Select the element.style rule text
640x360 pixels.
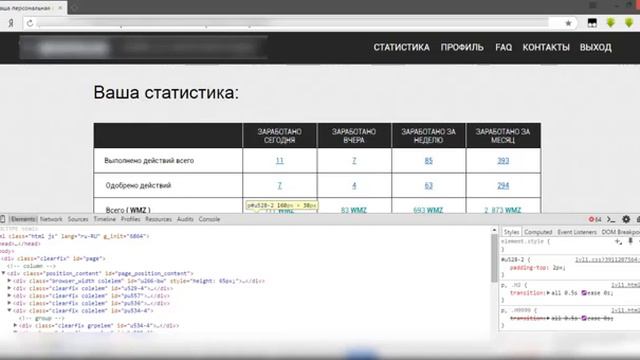pyautogui.click(x=525, y=241)
